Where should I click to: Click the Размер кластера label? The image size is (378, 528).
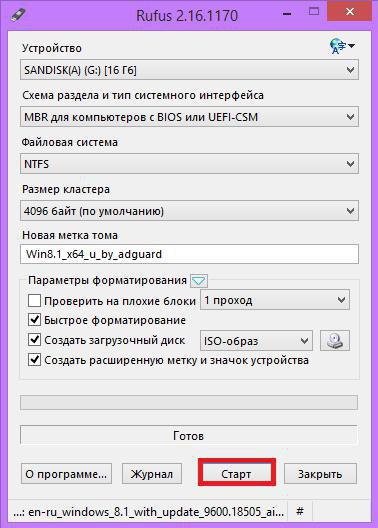(66, 189)
